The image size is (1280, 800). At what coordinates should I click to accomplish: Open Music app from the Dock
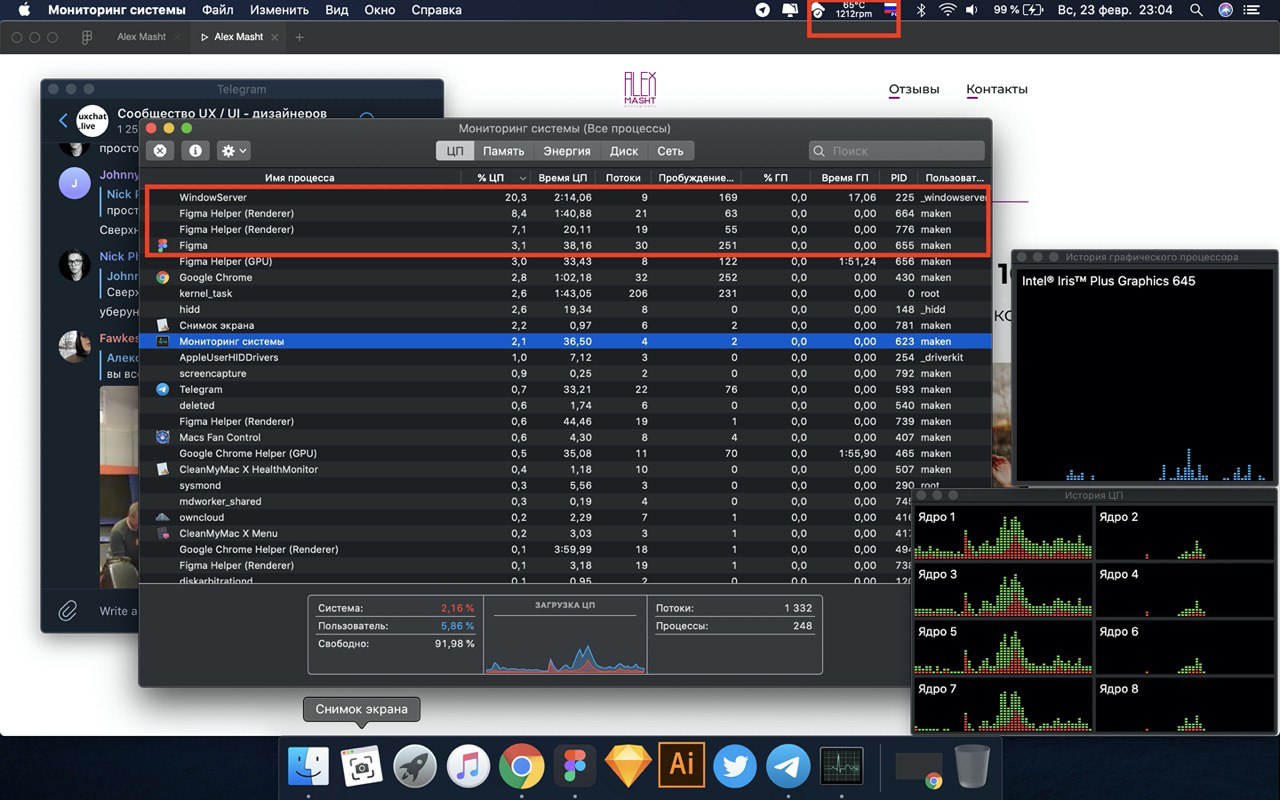pos(468,767)
